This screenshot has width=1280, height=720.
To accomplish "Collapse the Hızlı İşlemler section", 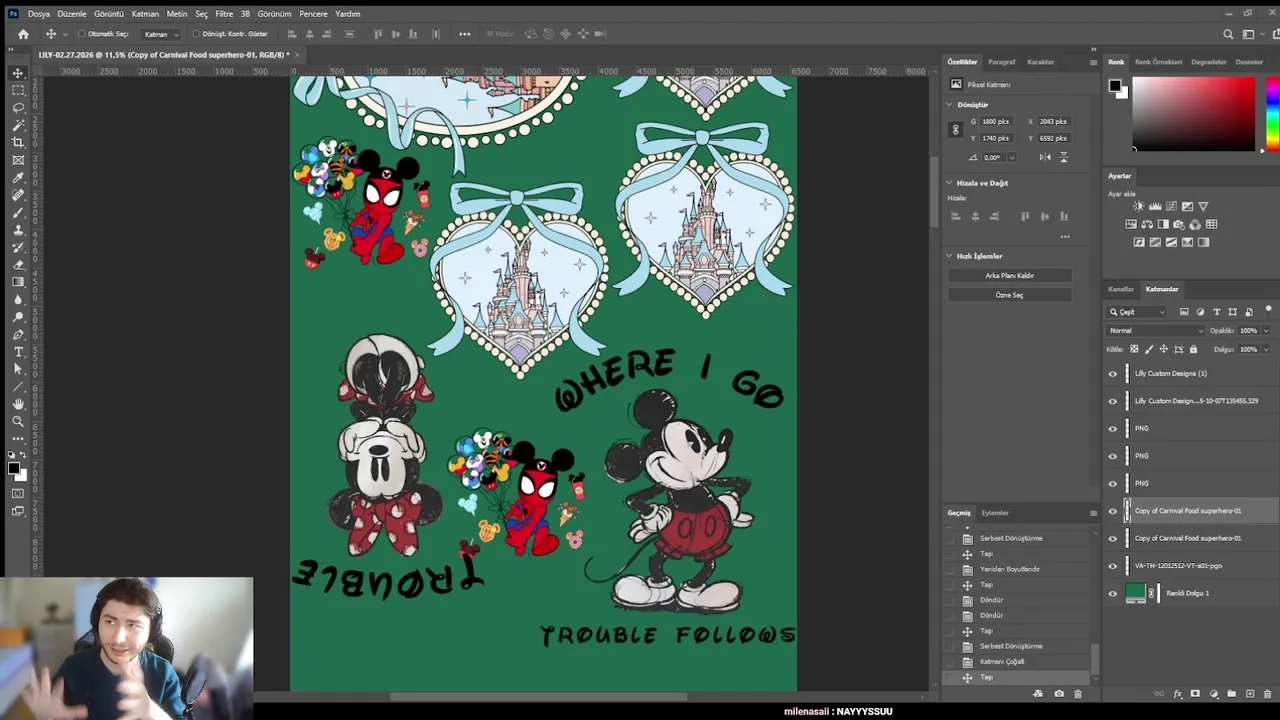I will 950,256.
